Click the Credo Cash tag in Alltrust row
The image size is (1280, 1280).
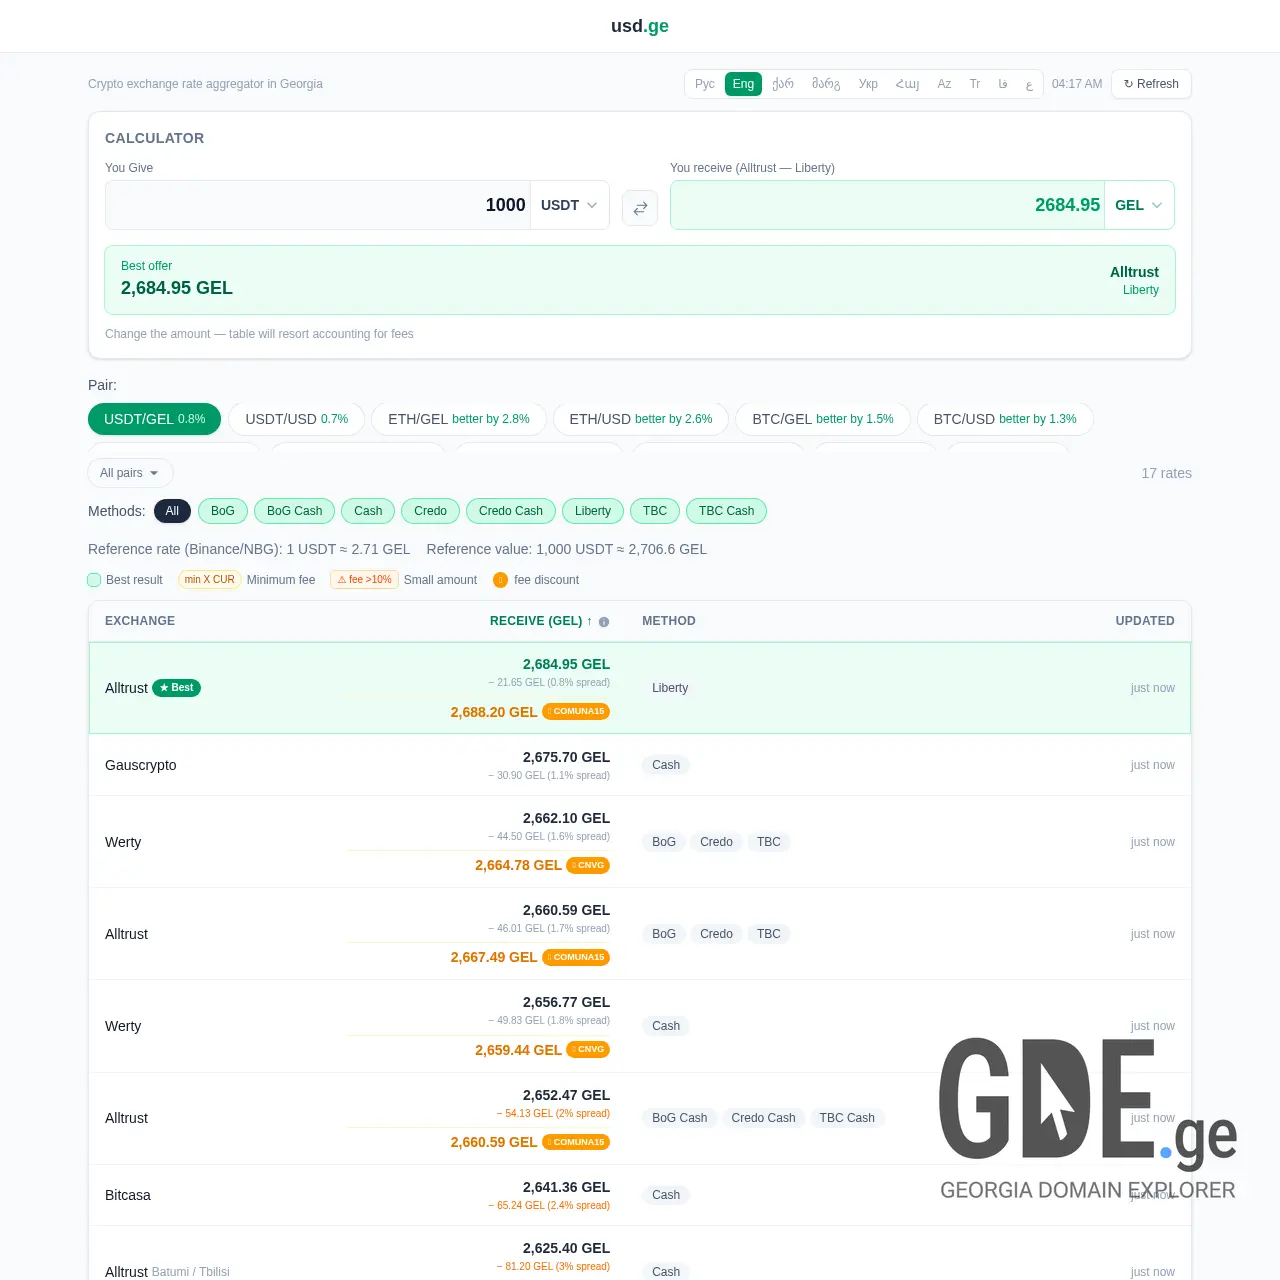[763, 1118]
